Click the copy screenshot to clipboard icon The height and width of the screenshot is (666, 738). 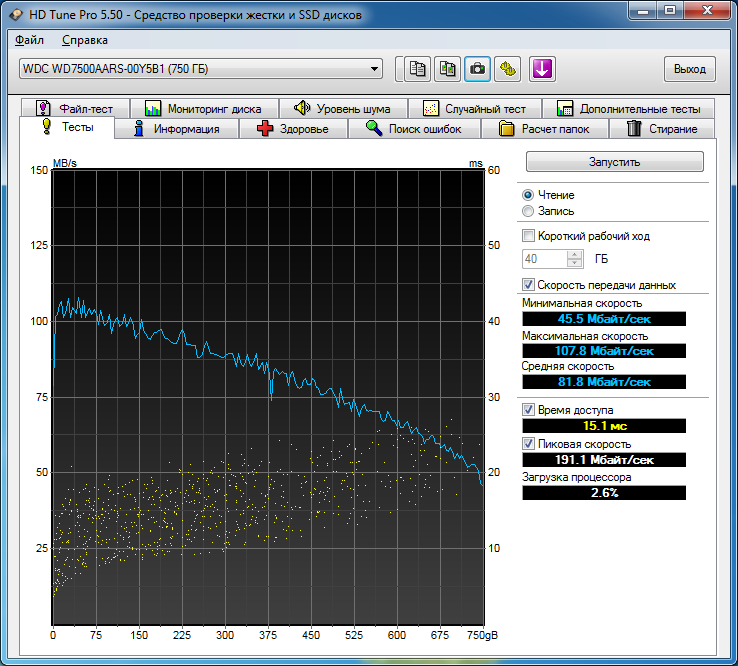tap(447, 69)
